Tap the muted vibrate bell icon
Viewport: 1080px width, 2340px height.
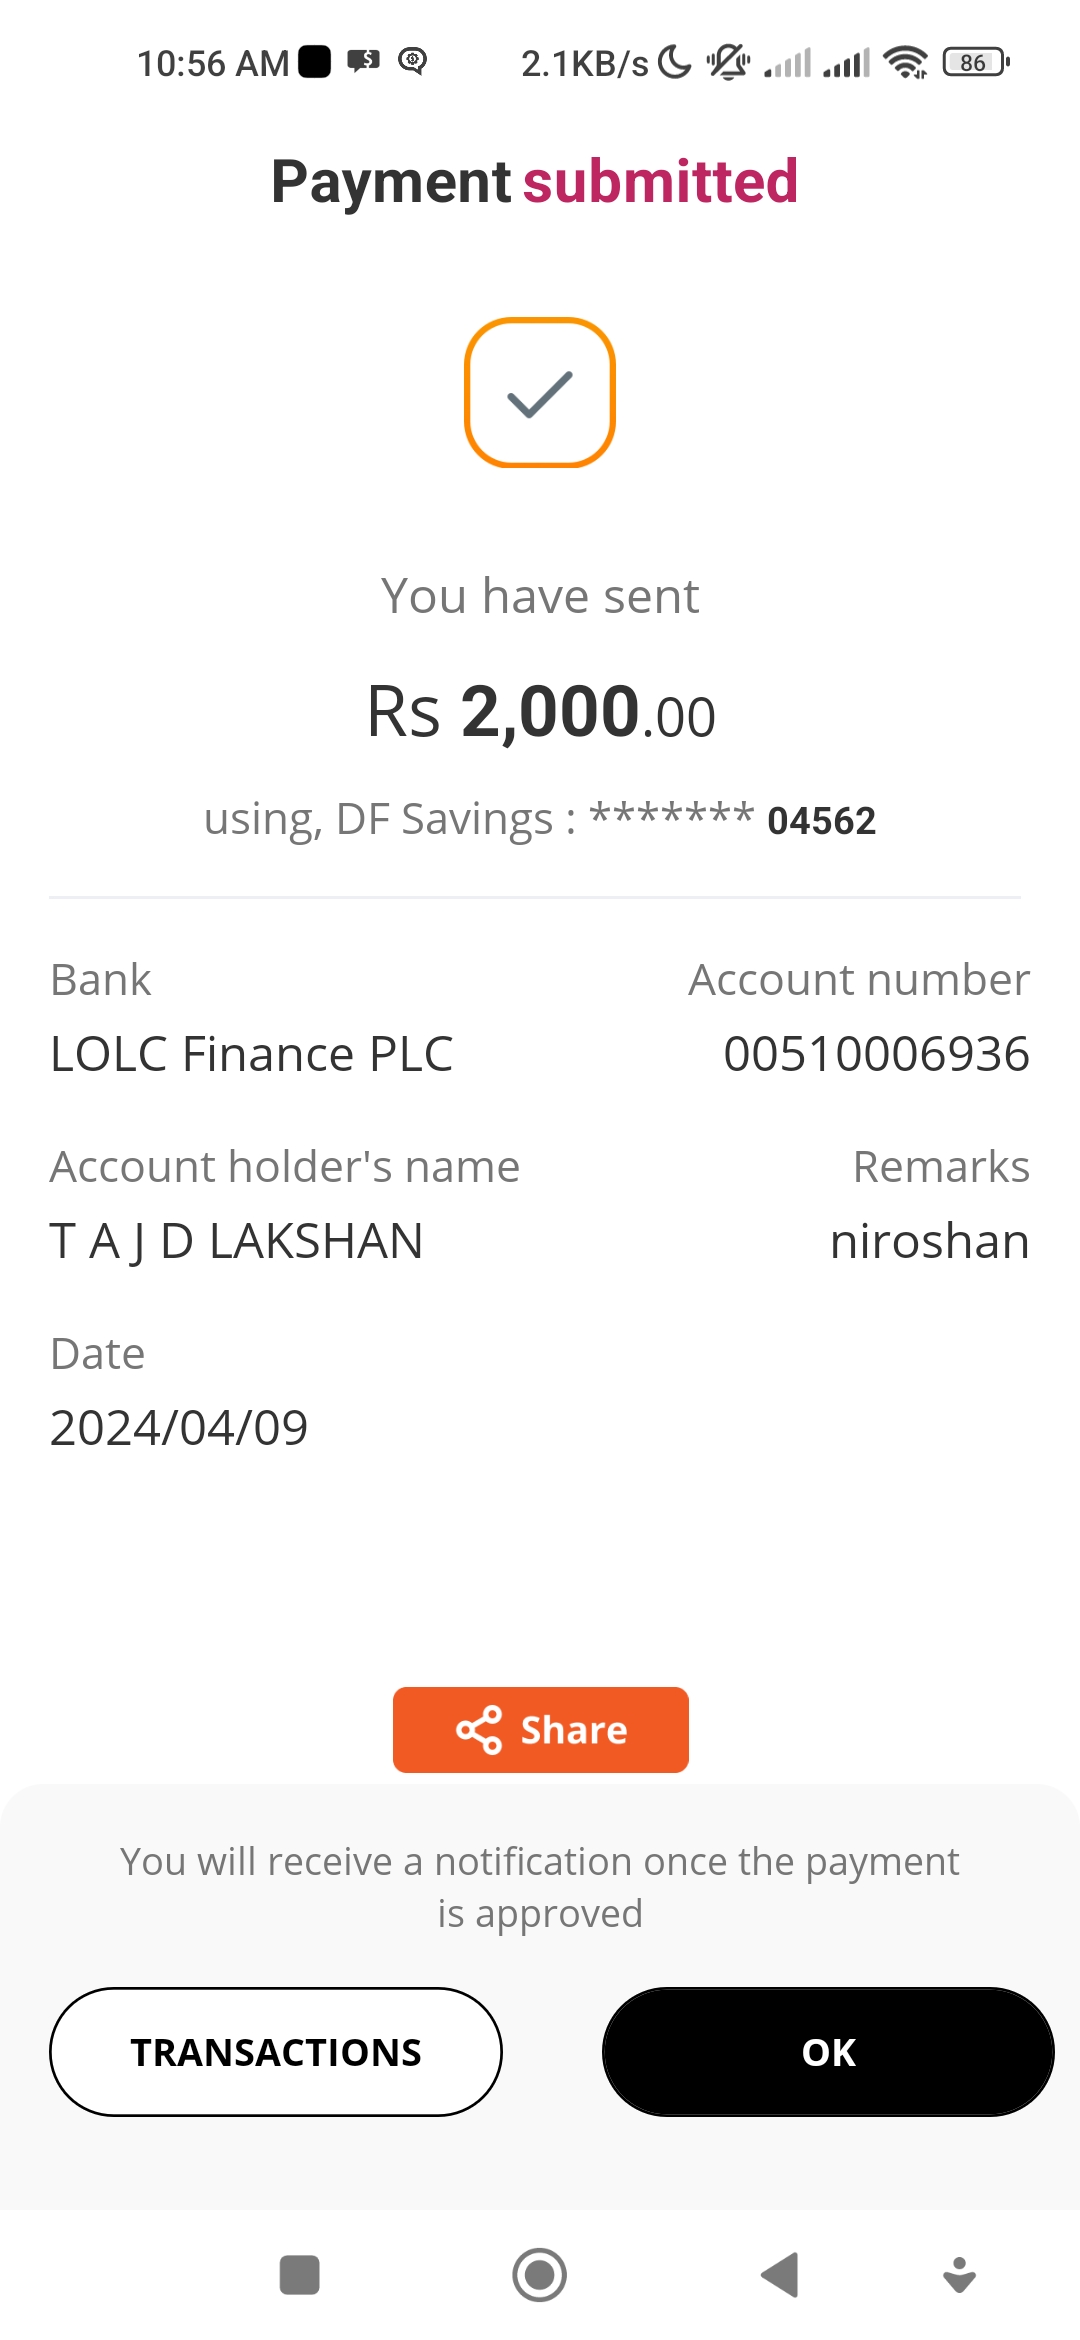[728, 63]
